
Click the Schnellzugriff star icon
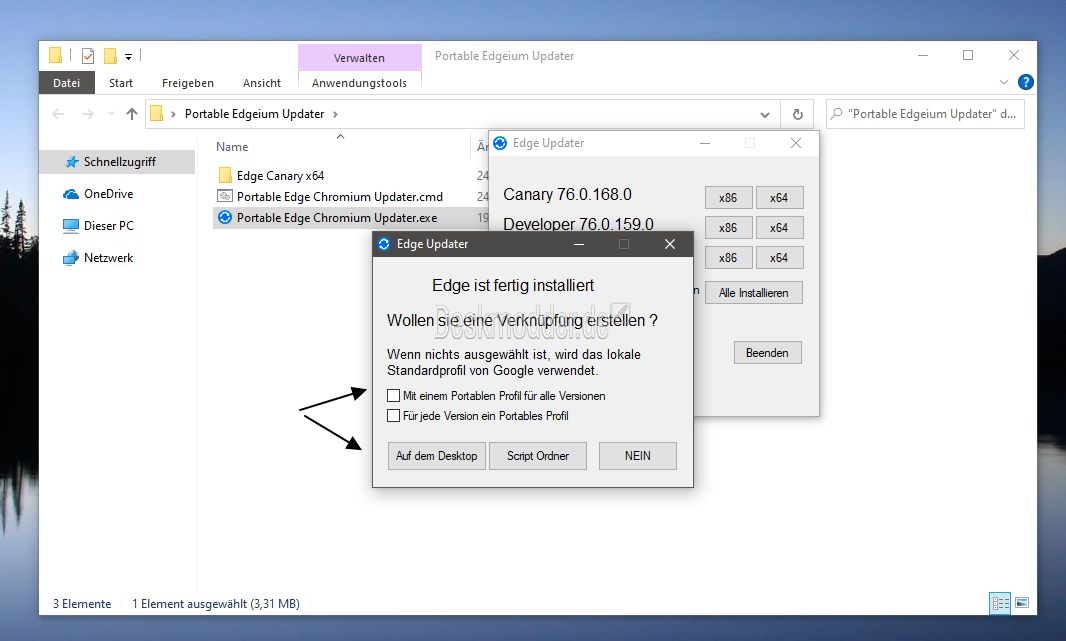click(x=71, y=162)
